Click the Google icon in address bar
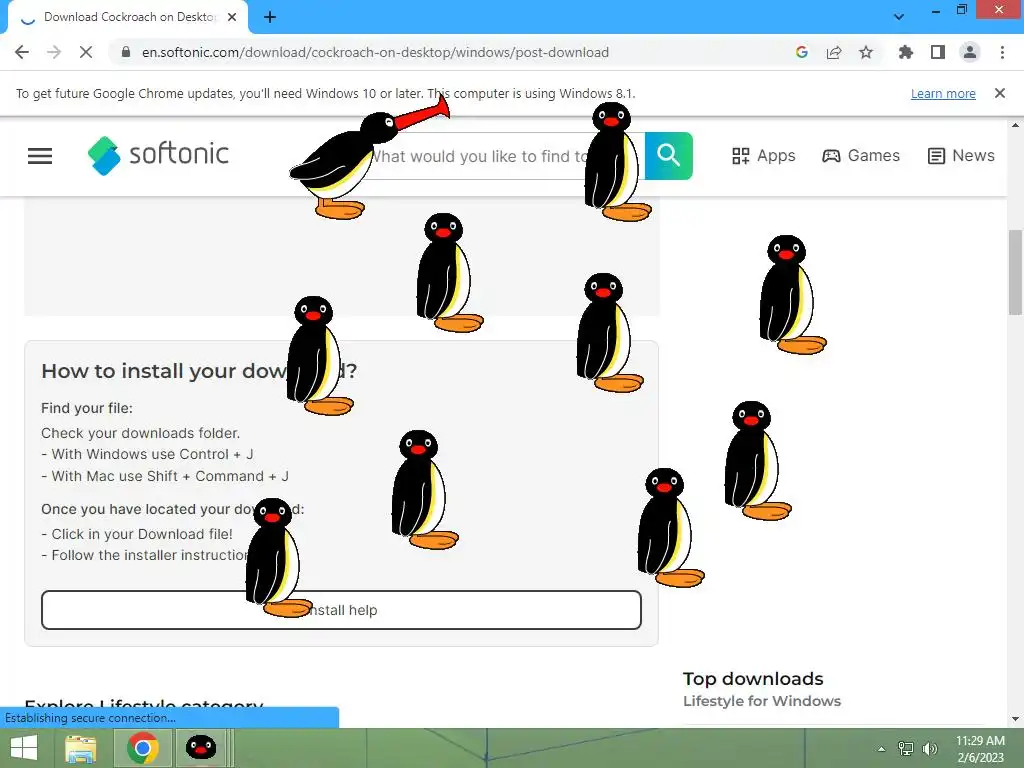This screenshot has width=1024, height=768. [801, 52]
